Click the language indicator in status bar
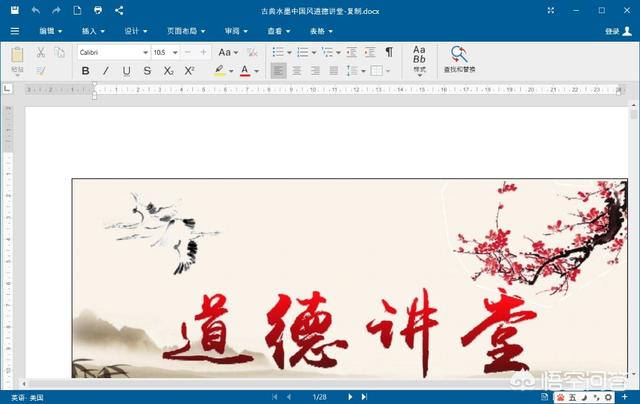Viewport: 640px width, 404px height. (27, 397)
